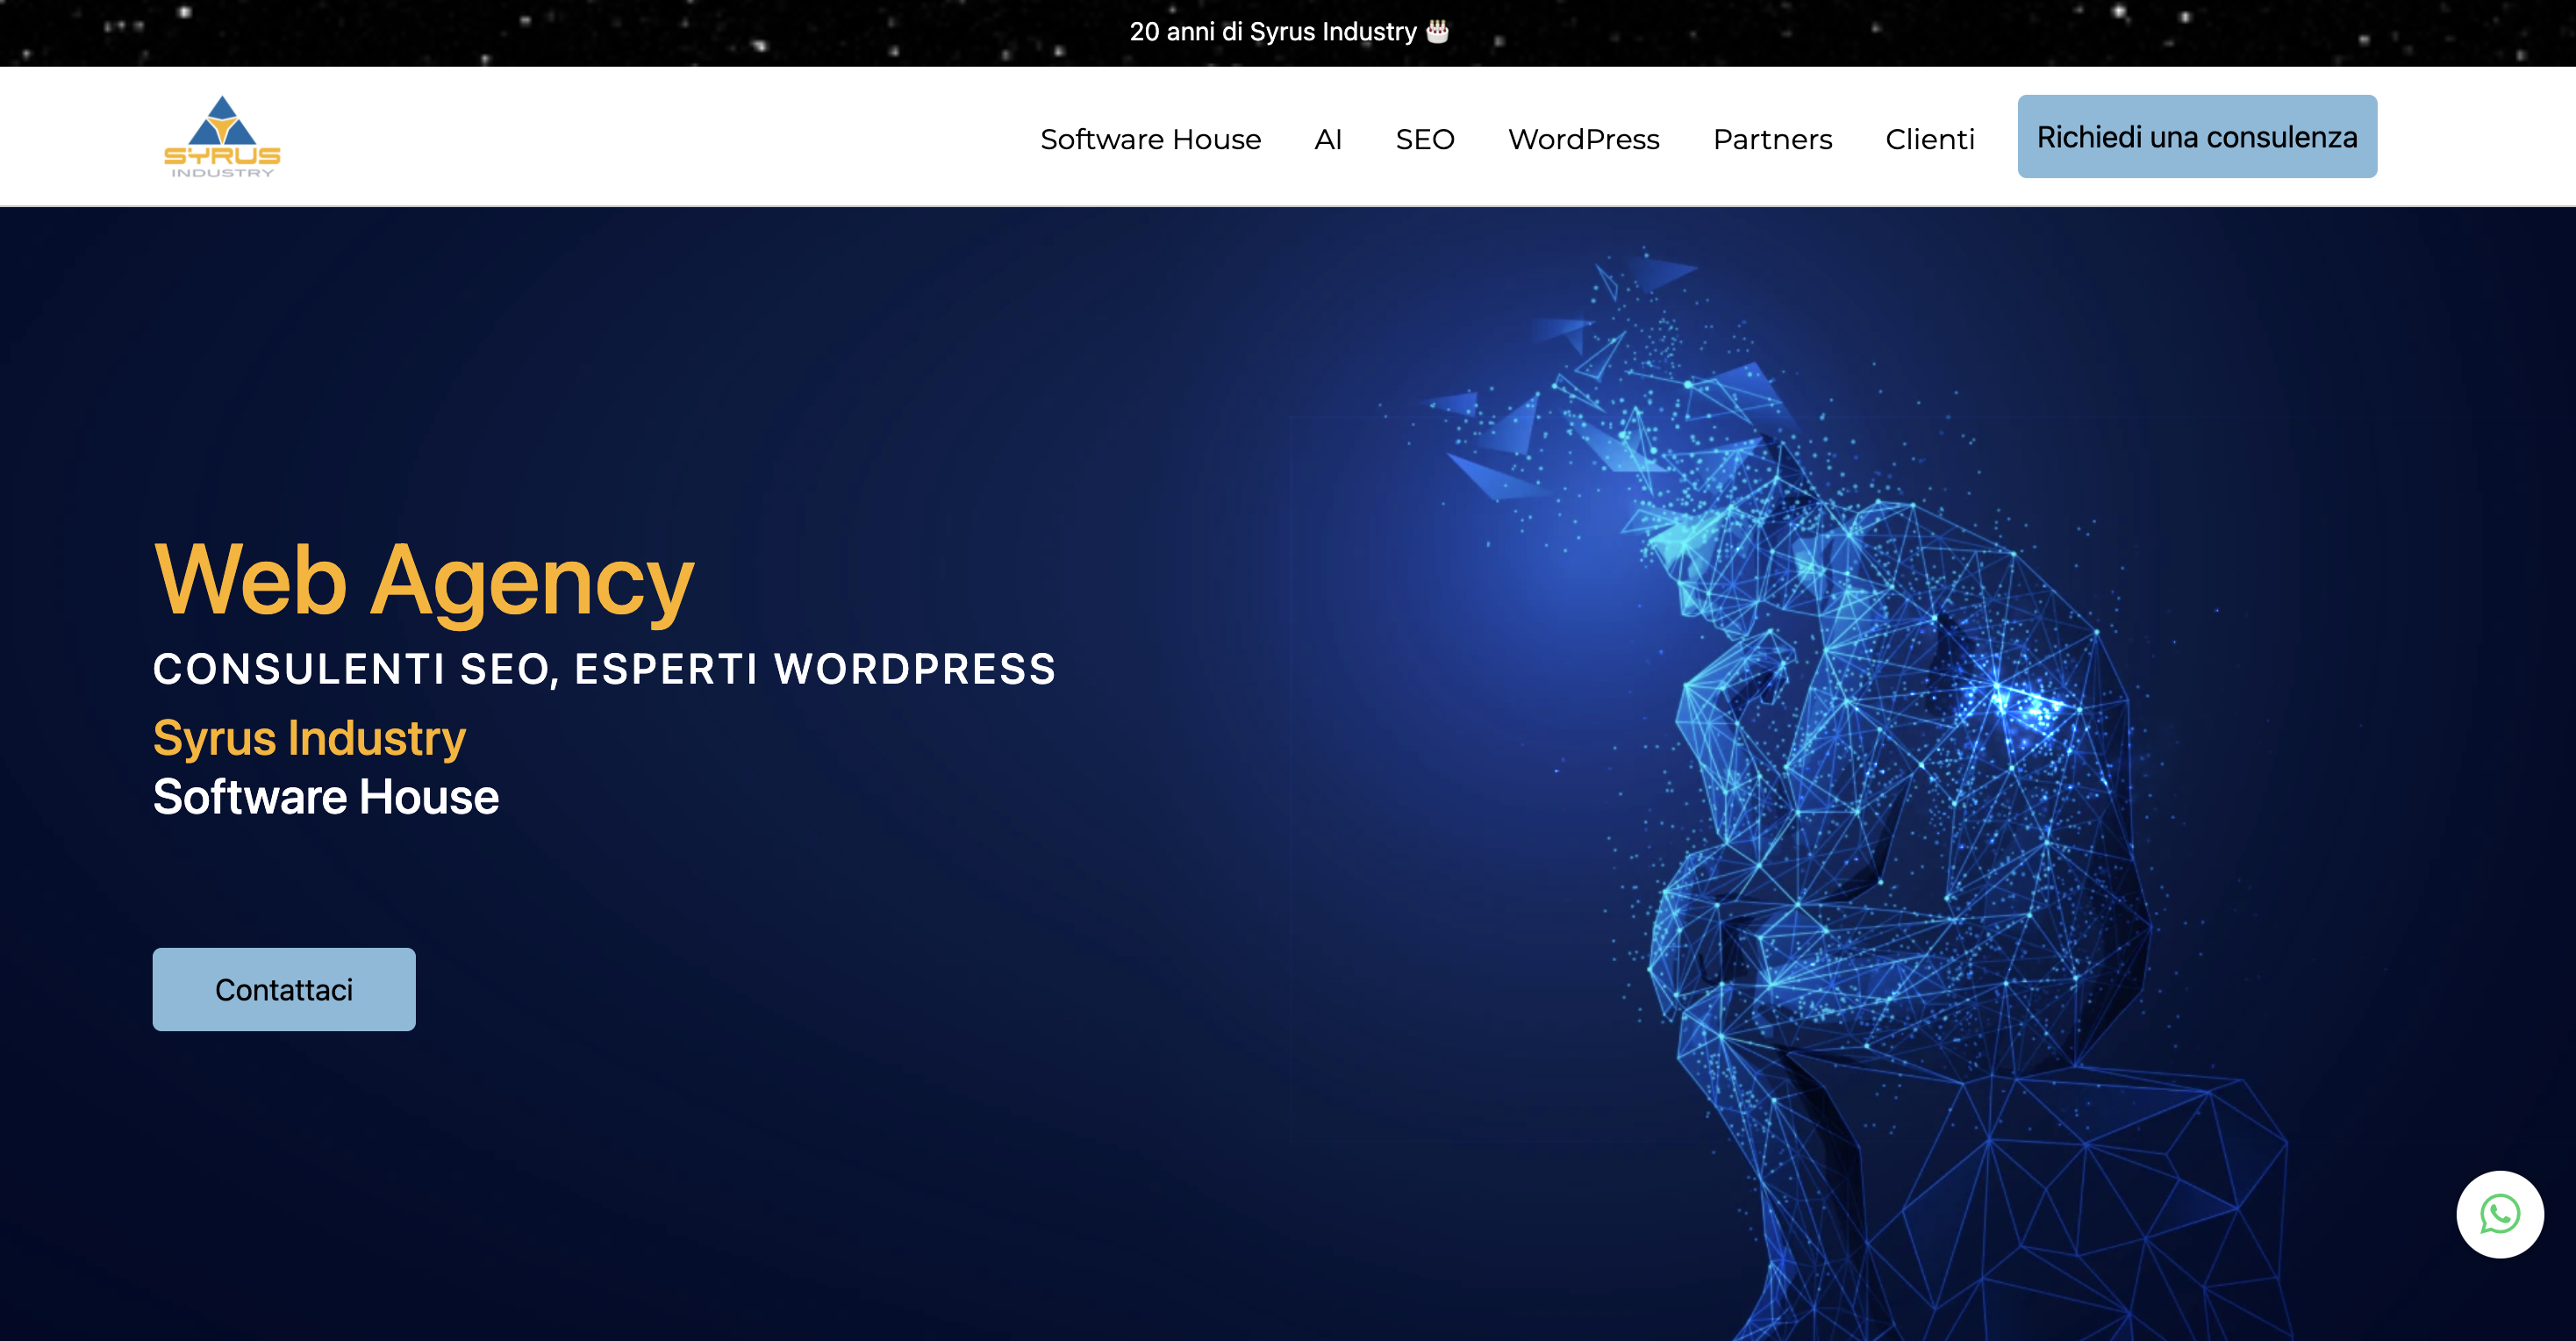Navigate to the Partners page
The image size is (2576, 1341).
tap(1772, 139)
